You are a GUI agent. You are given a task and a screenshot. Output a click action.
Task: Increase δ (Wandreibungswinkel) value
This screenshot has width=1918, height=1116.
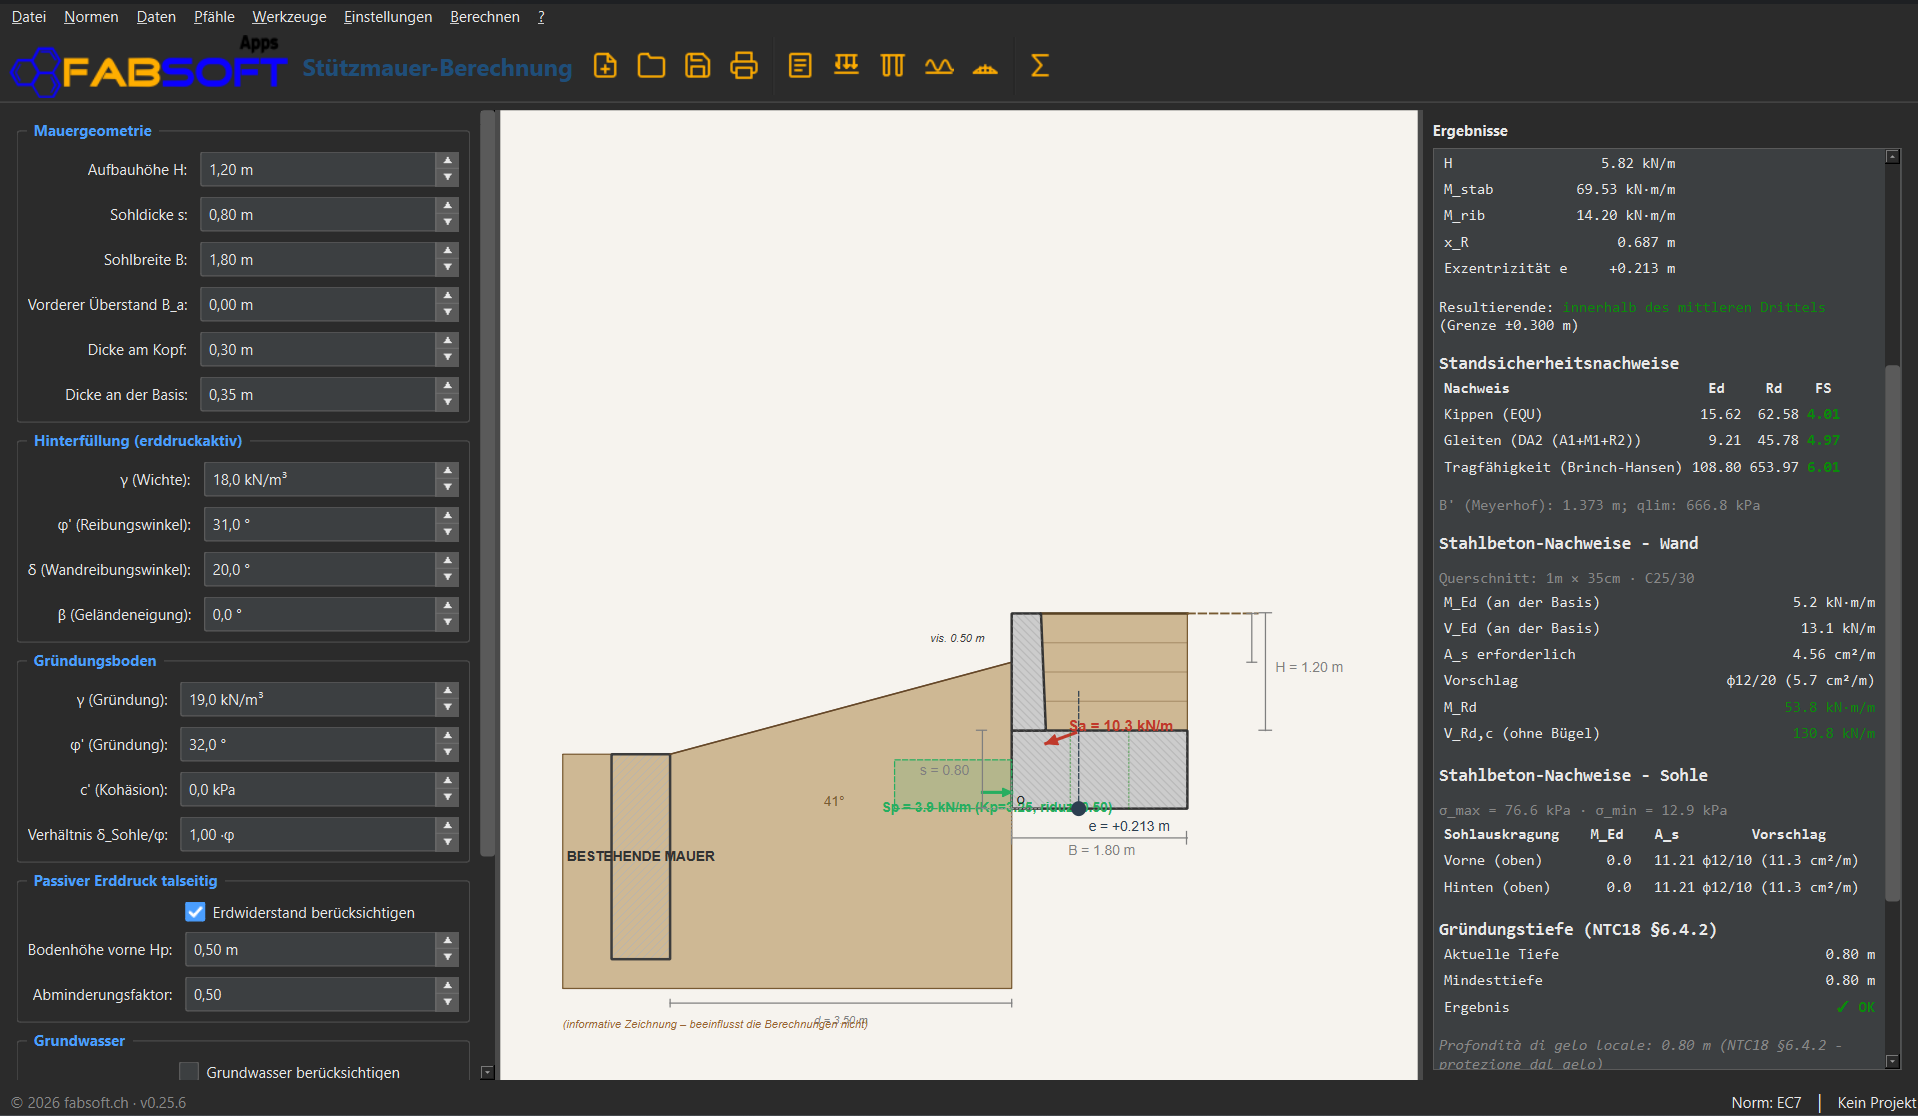(x=448, y=561)
